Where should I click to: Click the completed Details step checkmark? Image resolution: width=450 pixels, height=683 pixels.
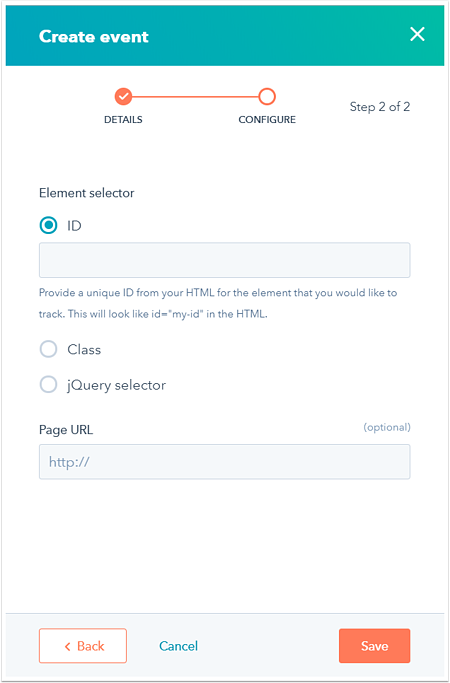coord(123,96)
